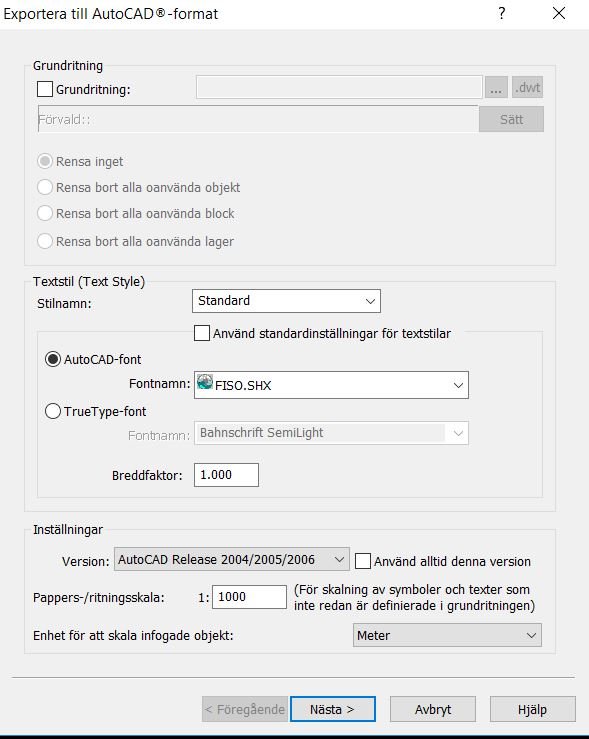Click the globe icon beside FISO.SHX

205,382
